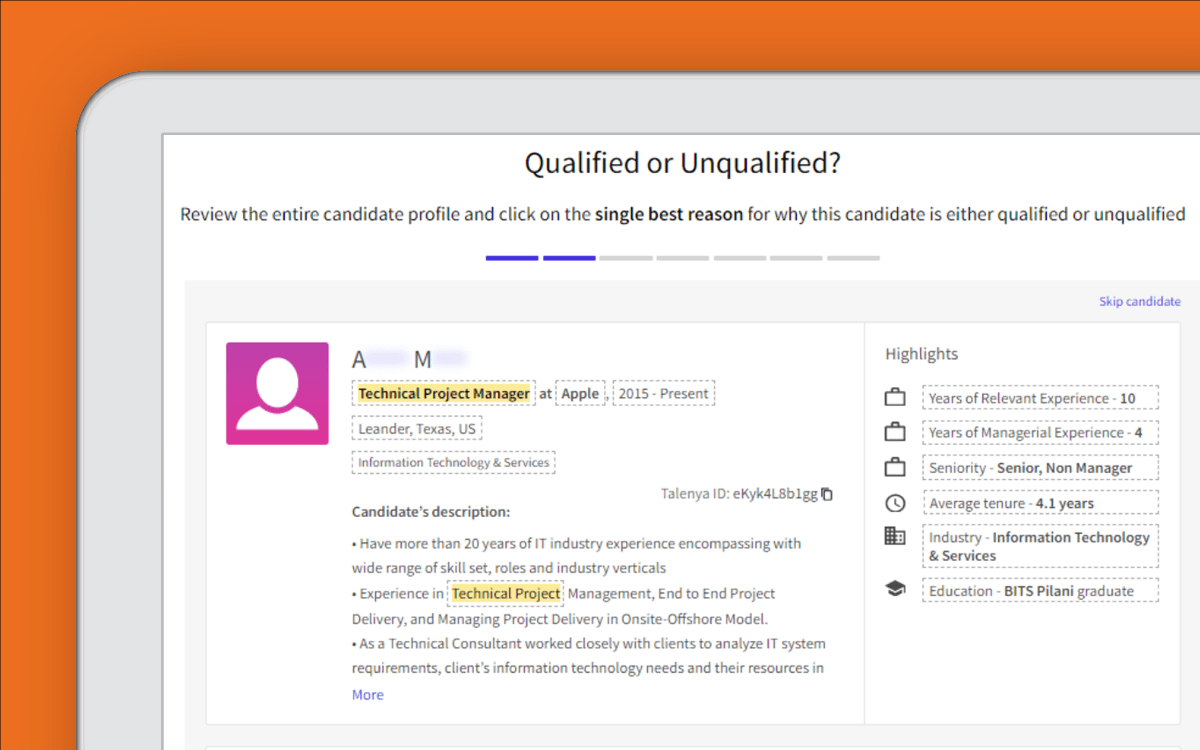Screen dimensions: 1200x750
Task: Click the Qualified or Unqualified? title
Action: [683, 163]
